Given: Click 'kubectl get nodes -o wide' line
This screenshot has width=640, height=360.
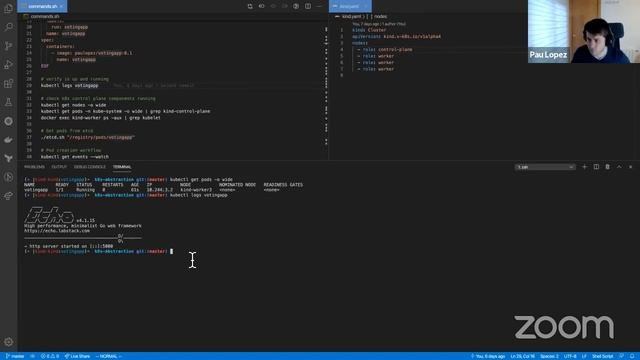Looking at the screenshot, I should [73, 105].
